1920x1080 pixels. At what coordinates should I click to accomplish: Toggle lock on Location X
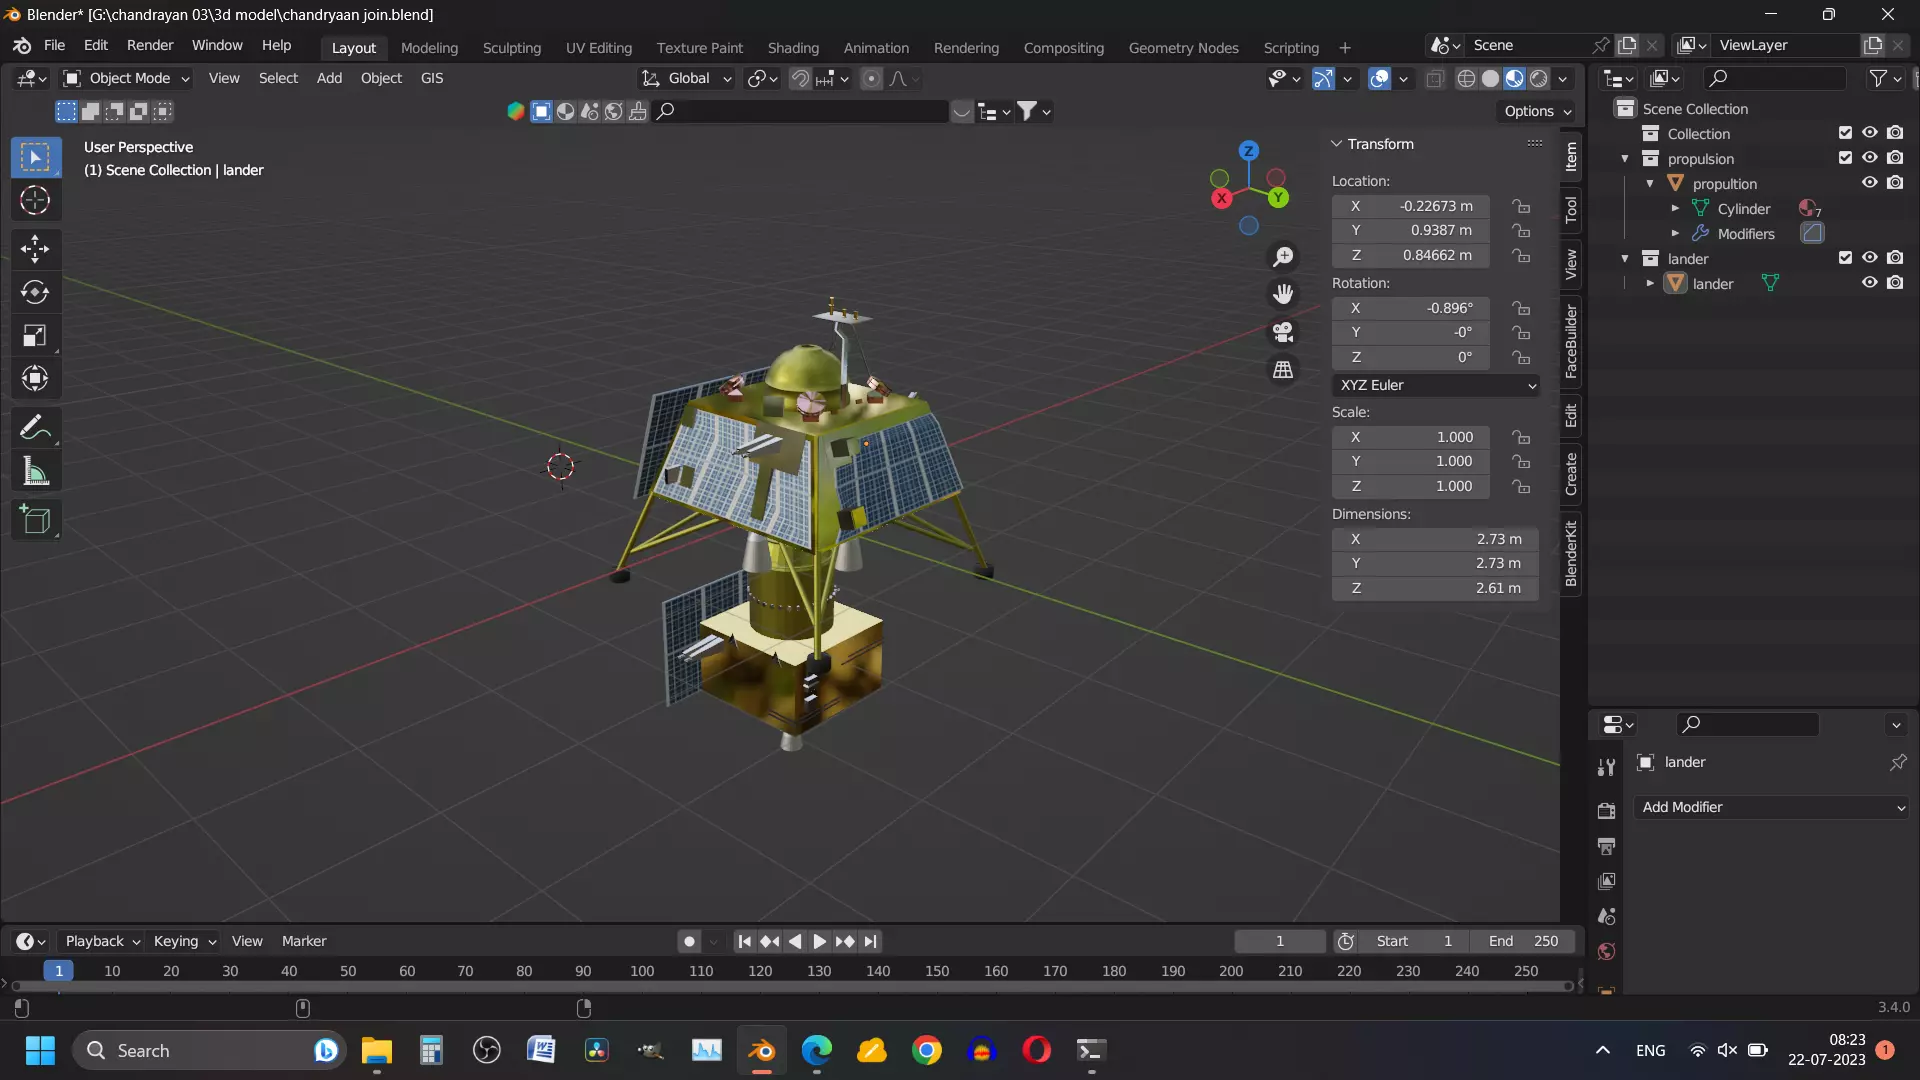click(1521, 206)
